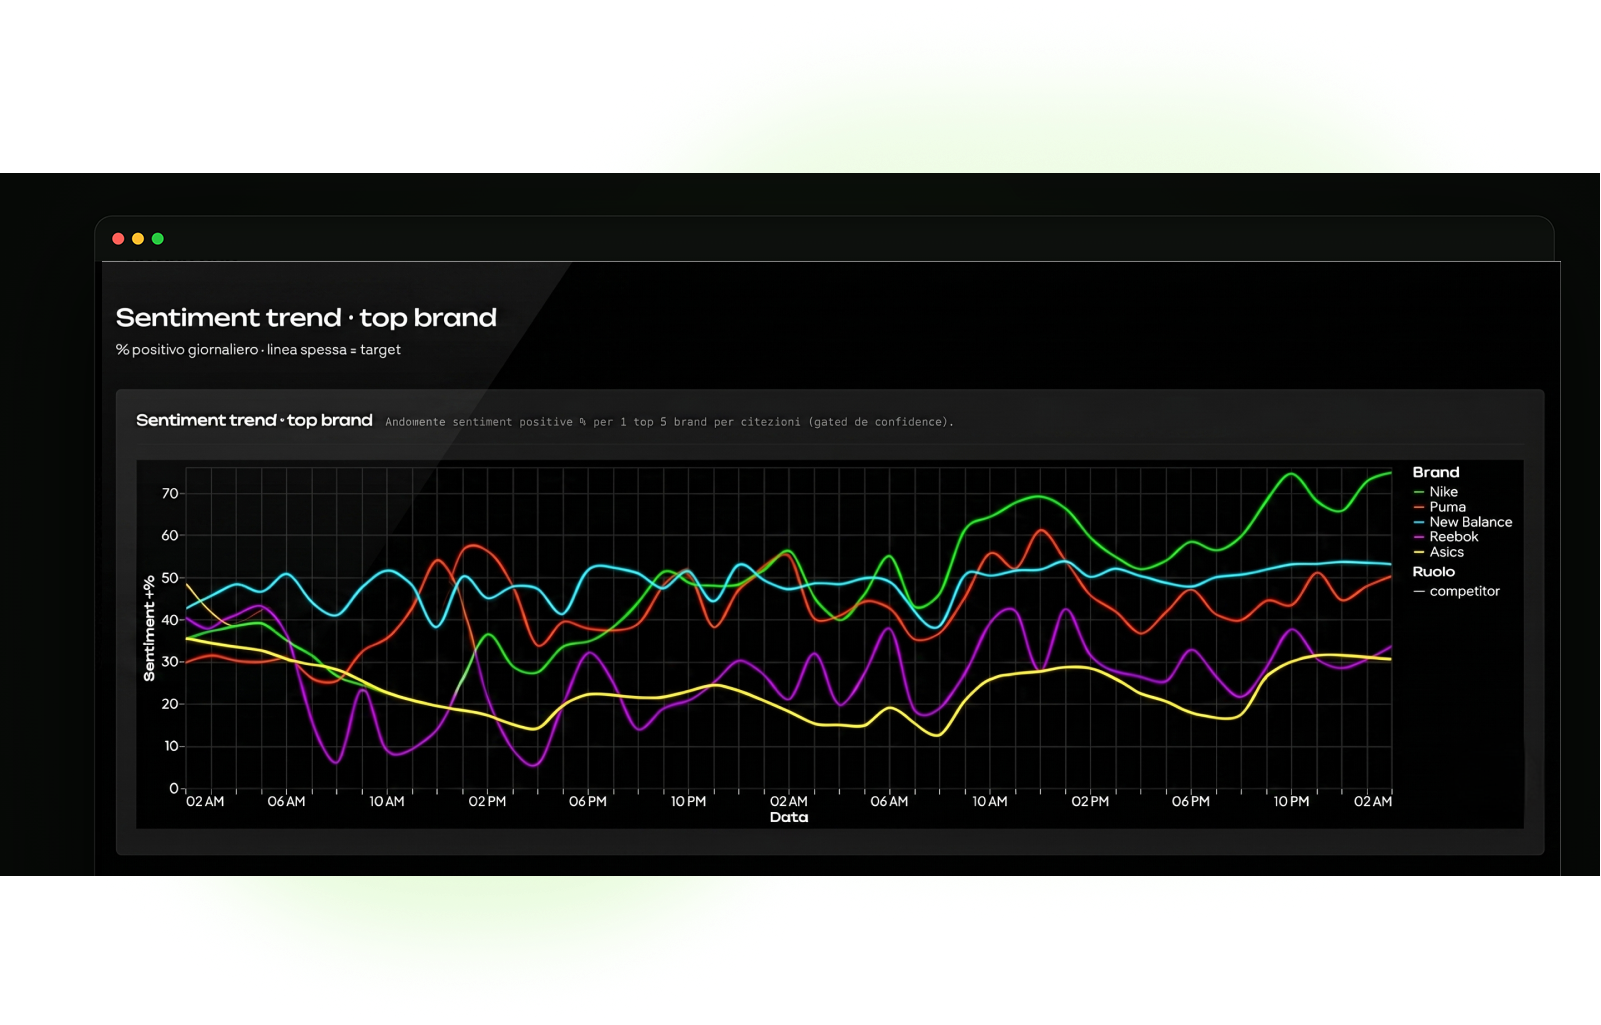1601x1025 pixels.
Task: Click the 70 tick on Sentiment axis
Action: (x=170, y=493)
